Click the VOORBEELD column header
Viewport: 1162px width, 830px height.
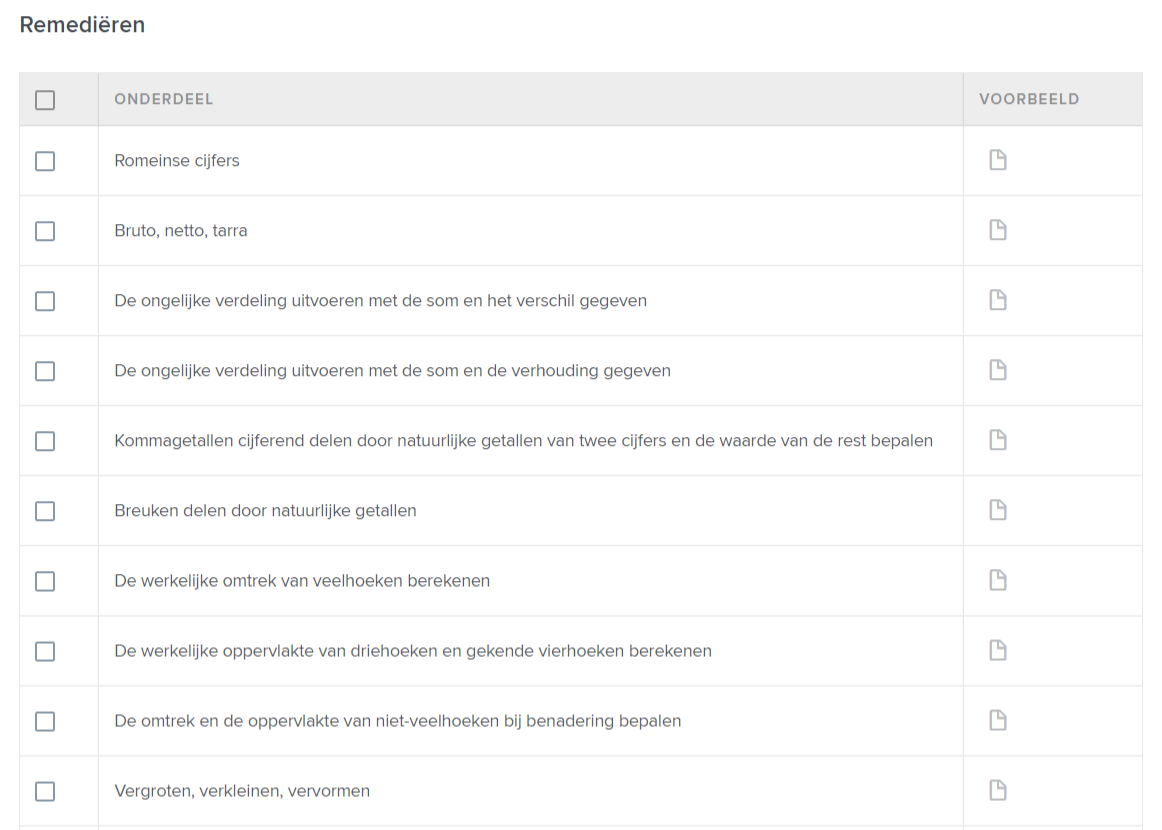click(1029, 99)
